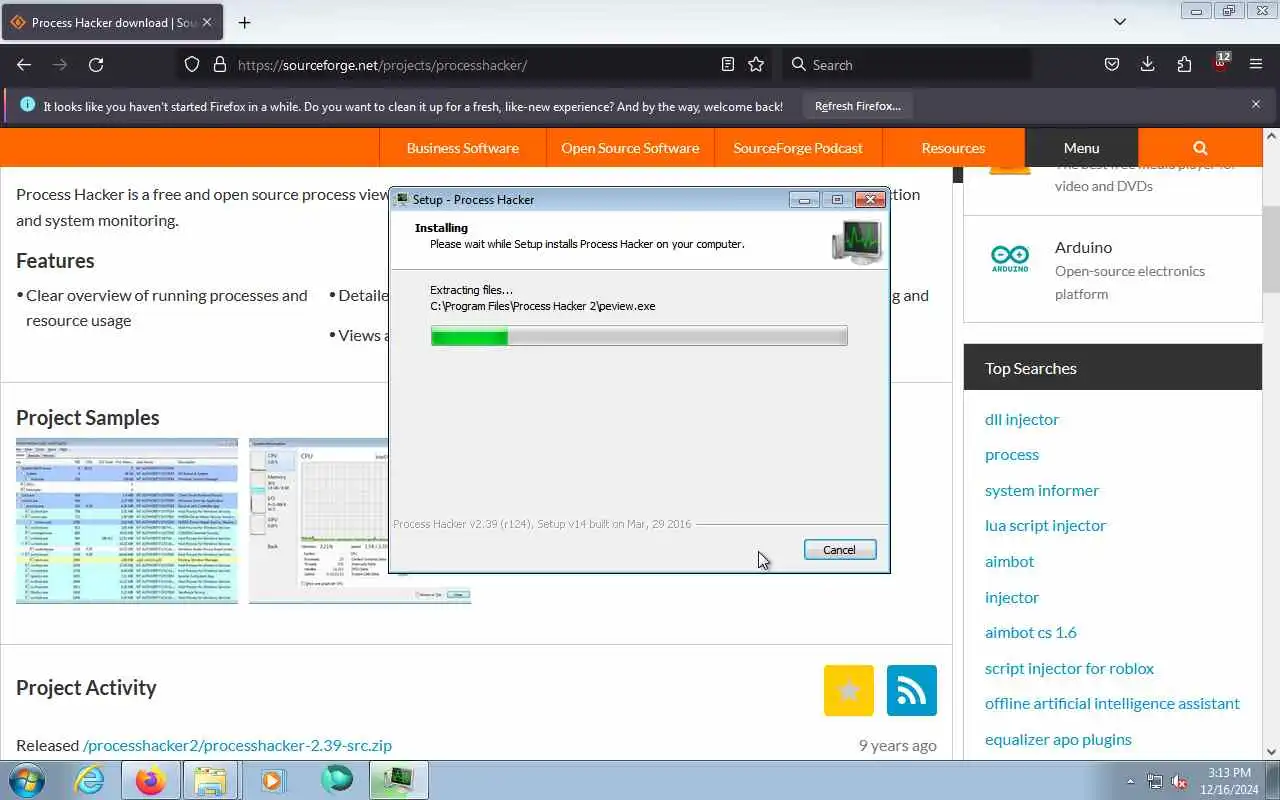1280x800 pixels.
Task: Open the Arduino project title link
Action: pyautogui.click(x=1083, y=247)
